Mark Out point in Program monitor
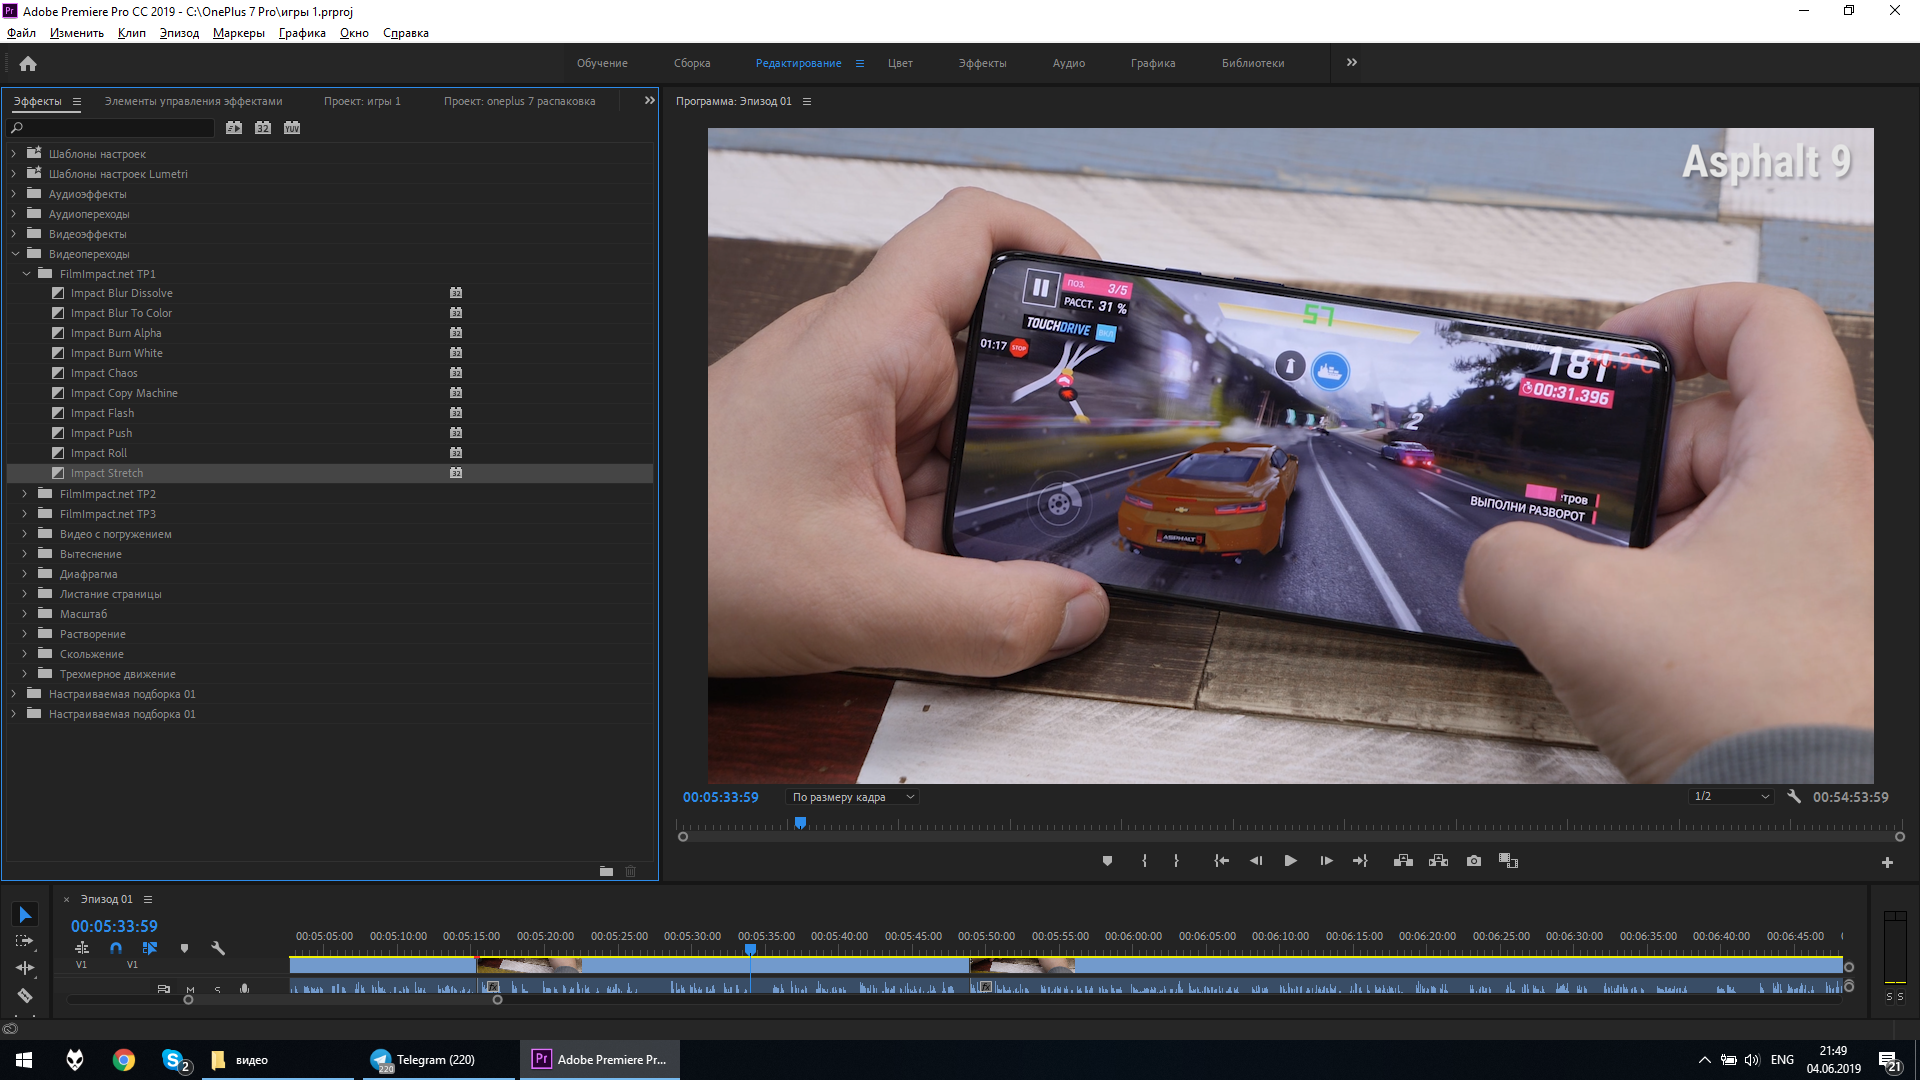 [x=1176, y=861]
